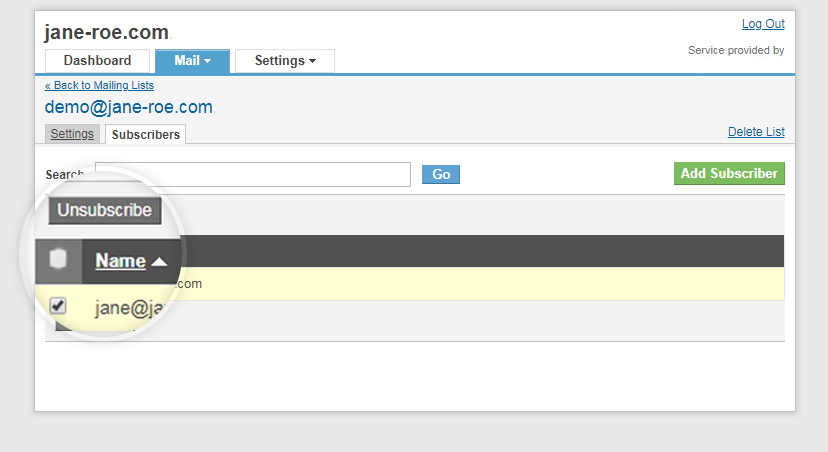Focus the subscriber Search input field
This screenshot has height=452, width=828.
pyautogui.click(x=253, y=174)
